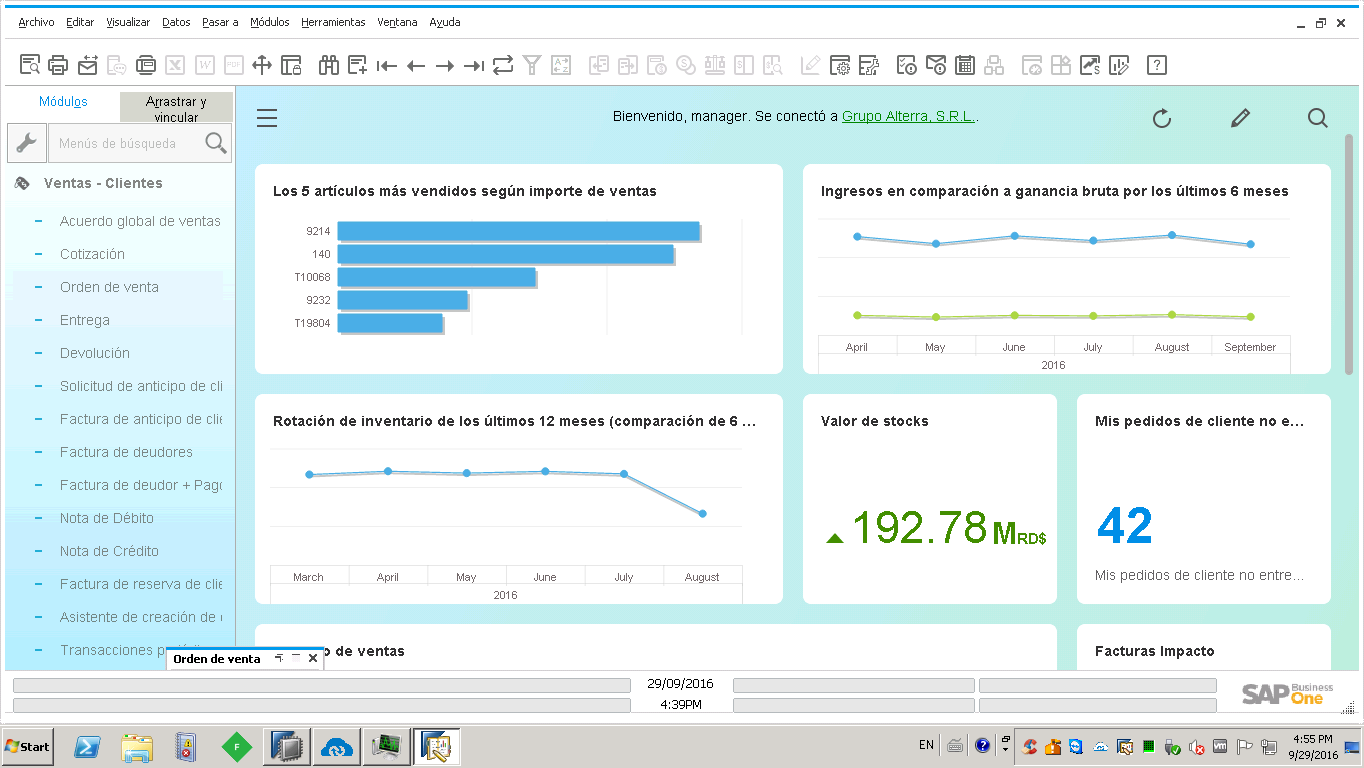Screen dimensions: 1364x768
Task: Open the chart with currency toolbar icon
Action: 1090,65
